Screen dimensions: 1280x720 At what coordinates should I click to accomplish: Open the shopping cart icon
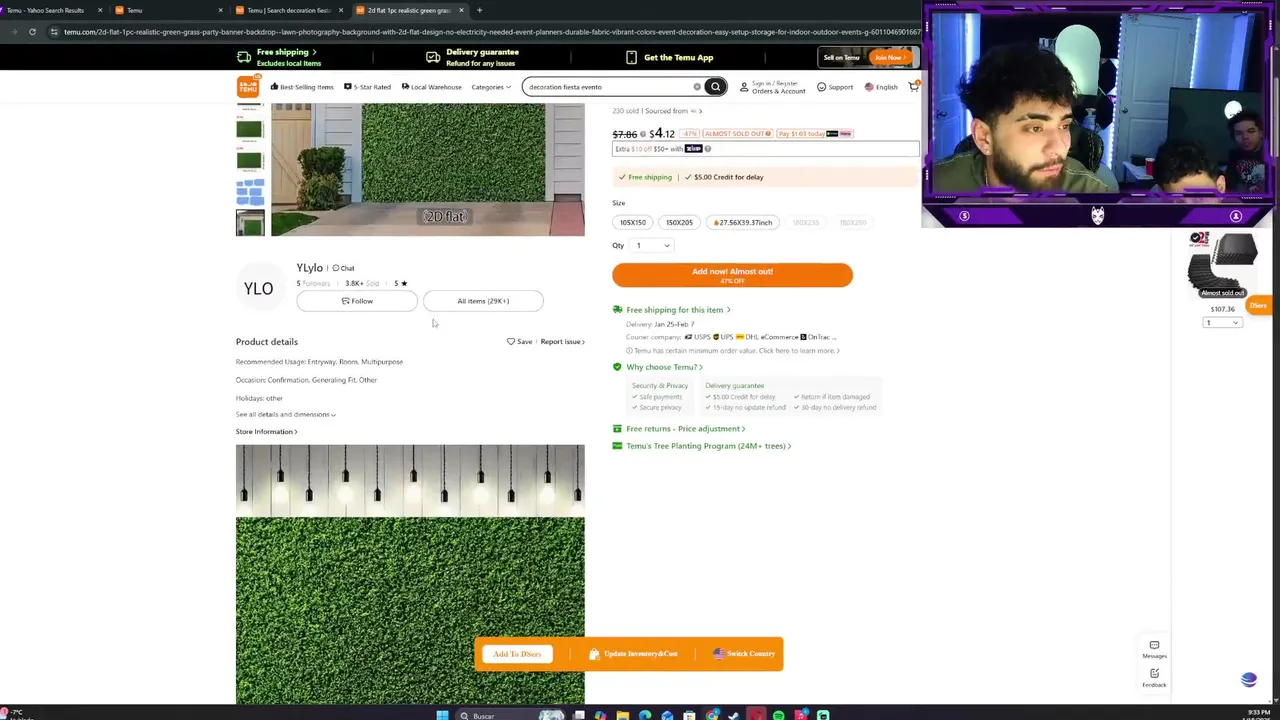[x=913, y=87]
